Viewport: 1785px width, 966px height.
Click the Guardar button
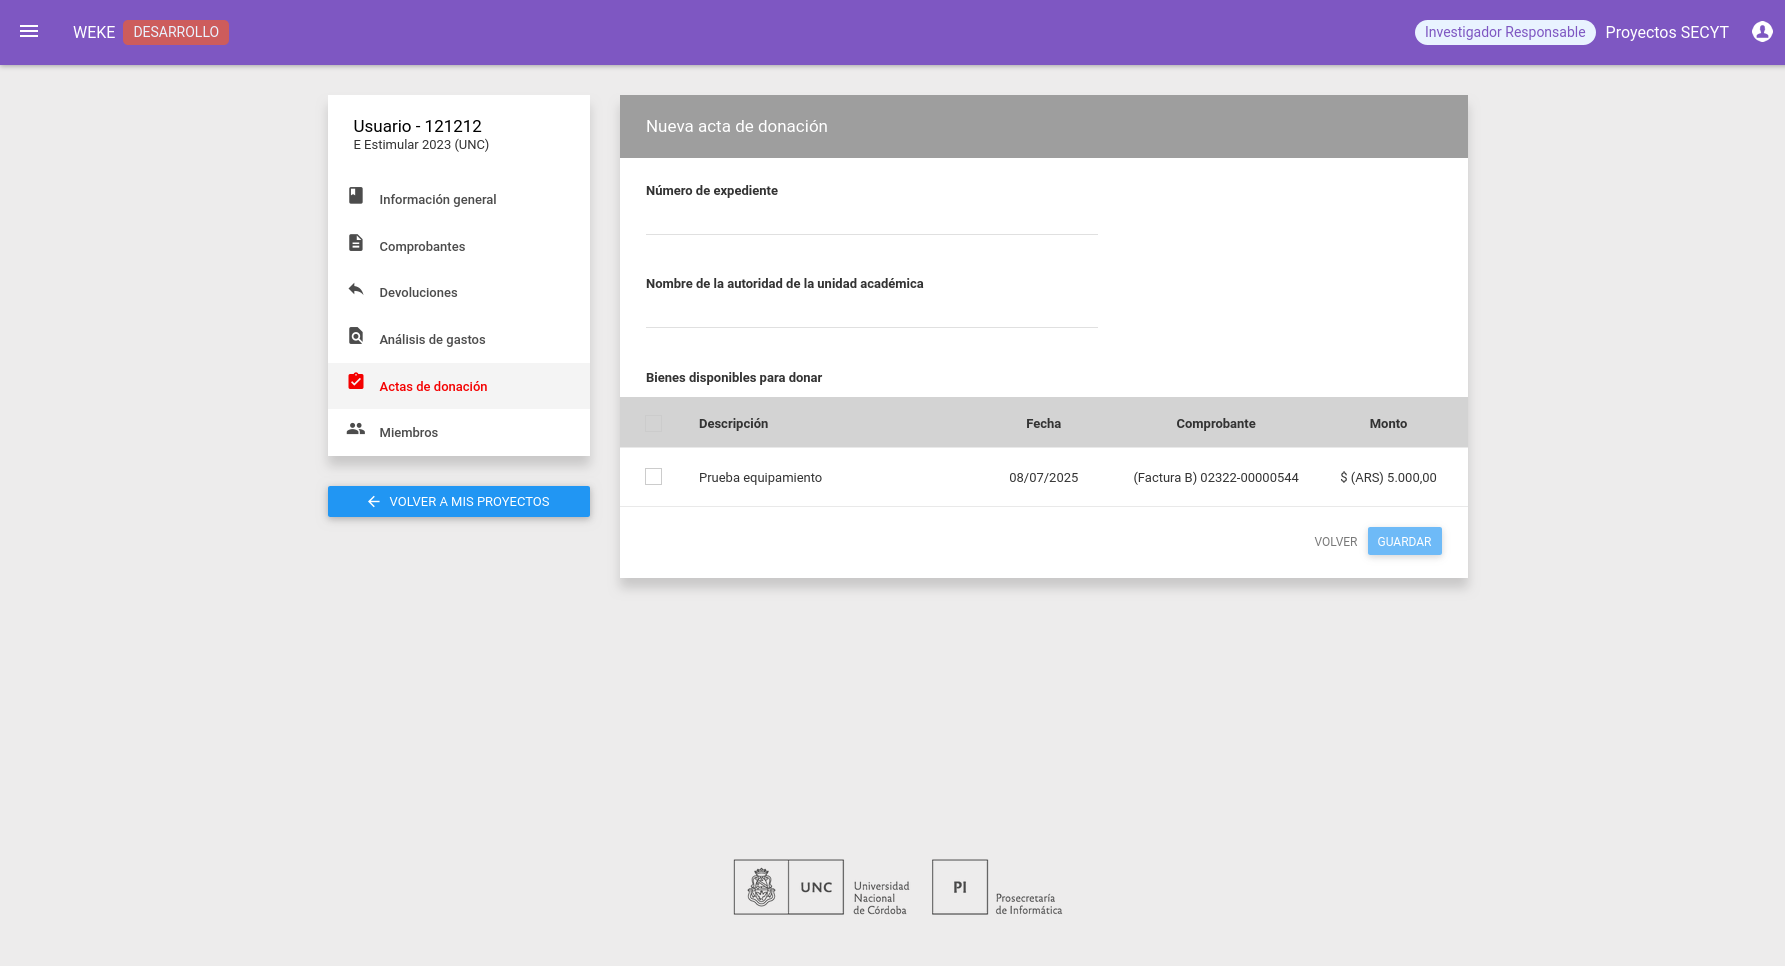click(1404, 541)
